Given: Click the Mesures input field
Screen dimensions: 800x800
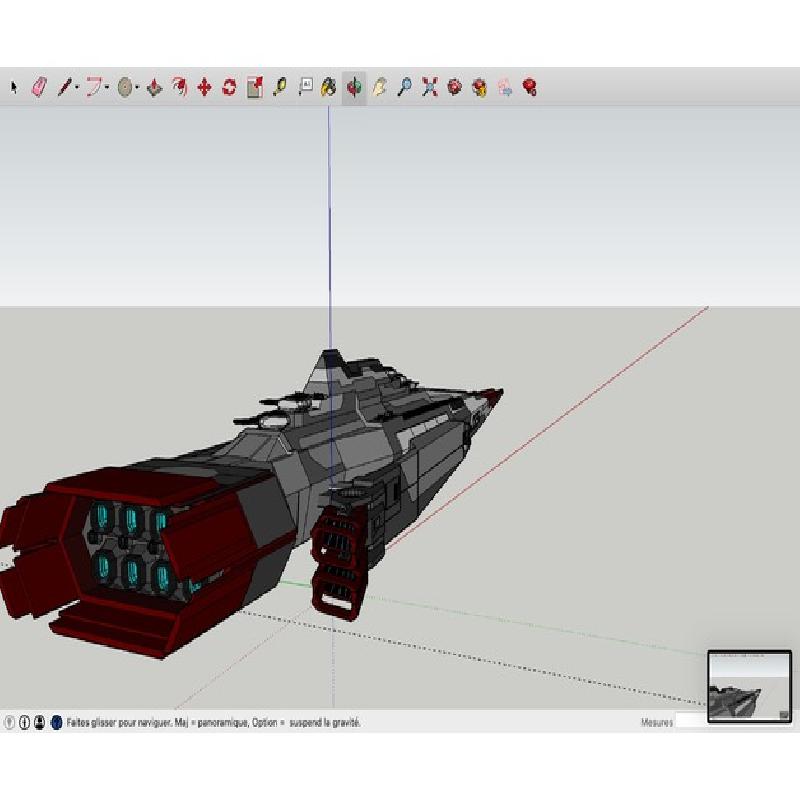Looking at the screenshot, I should tap(691, 721).
